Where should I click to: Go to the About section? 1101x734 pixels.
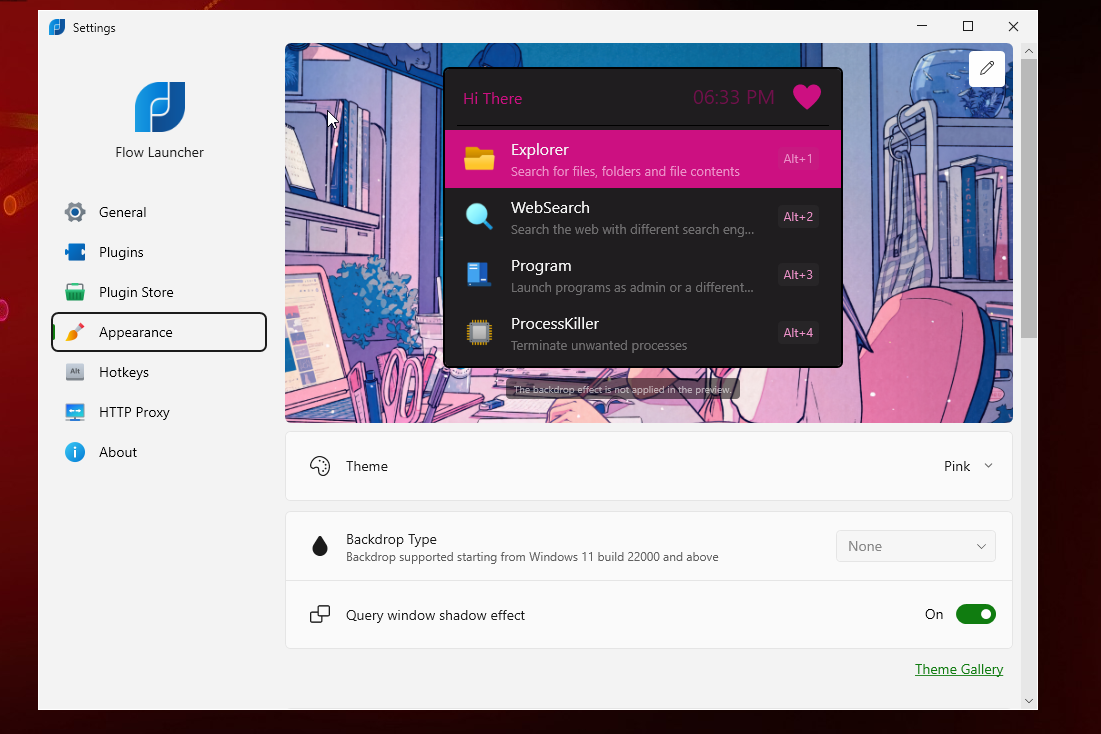pyautogui.click(x=117, y=452)
